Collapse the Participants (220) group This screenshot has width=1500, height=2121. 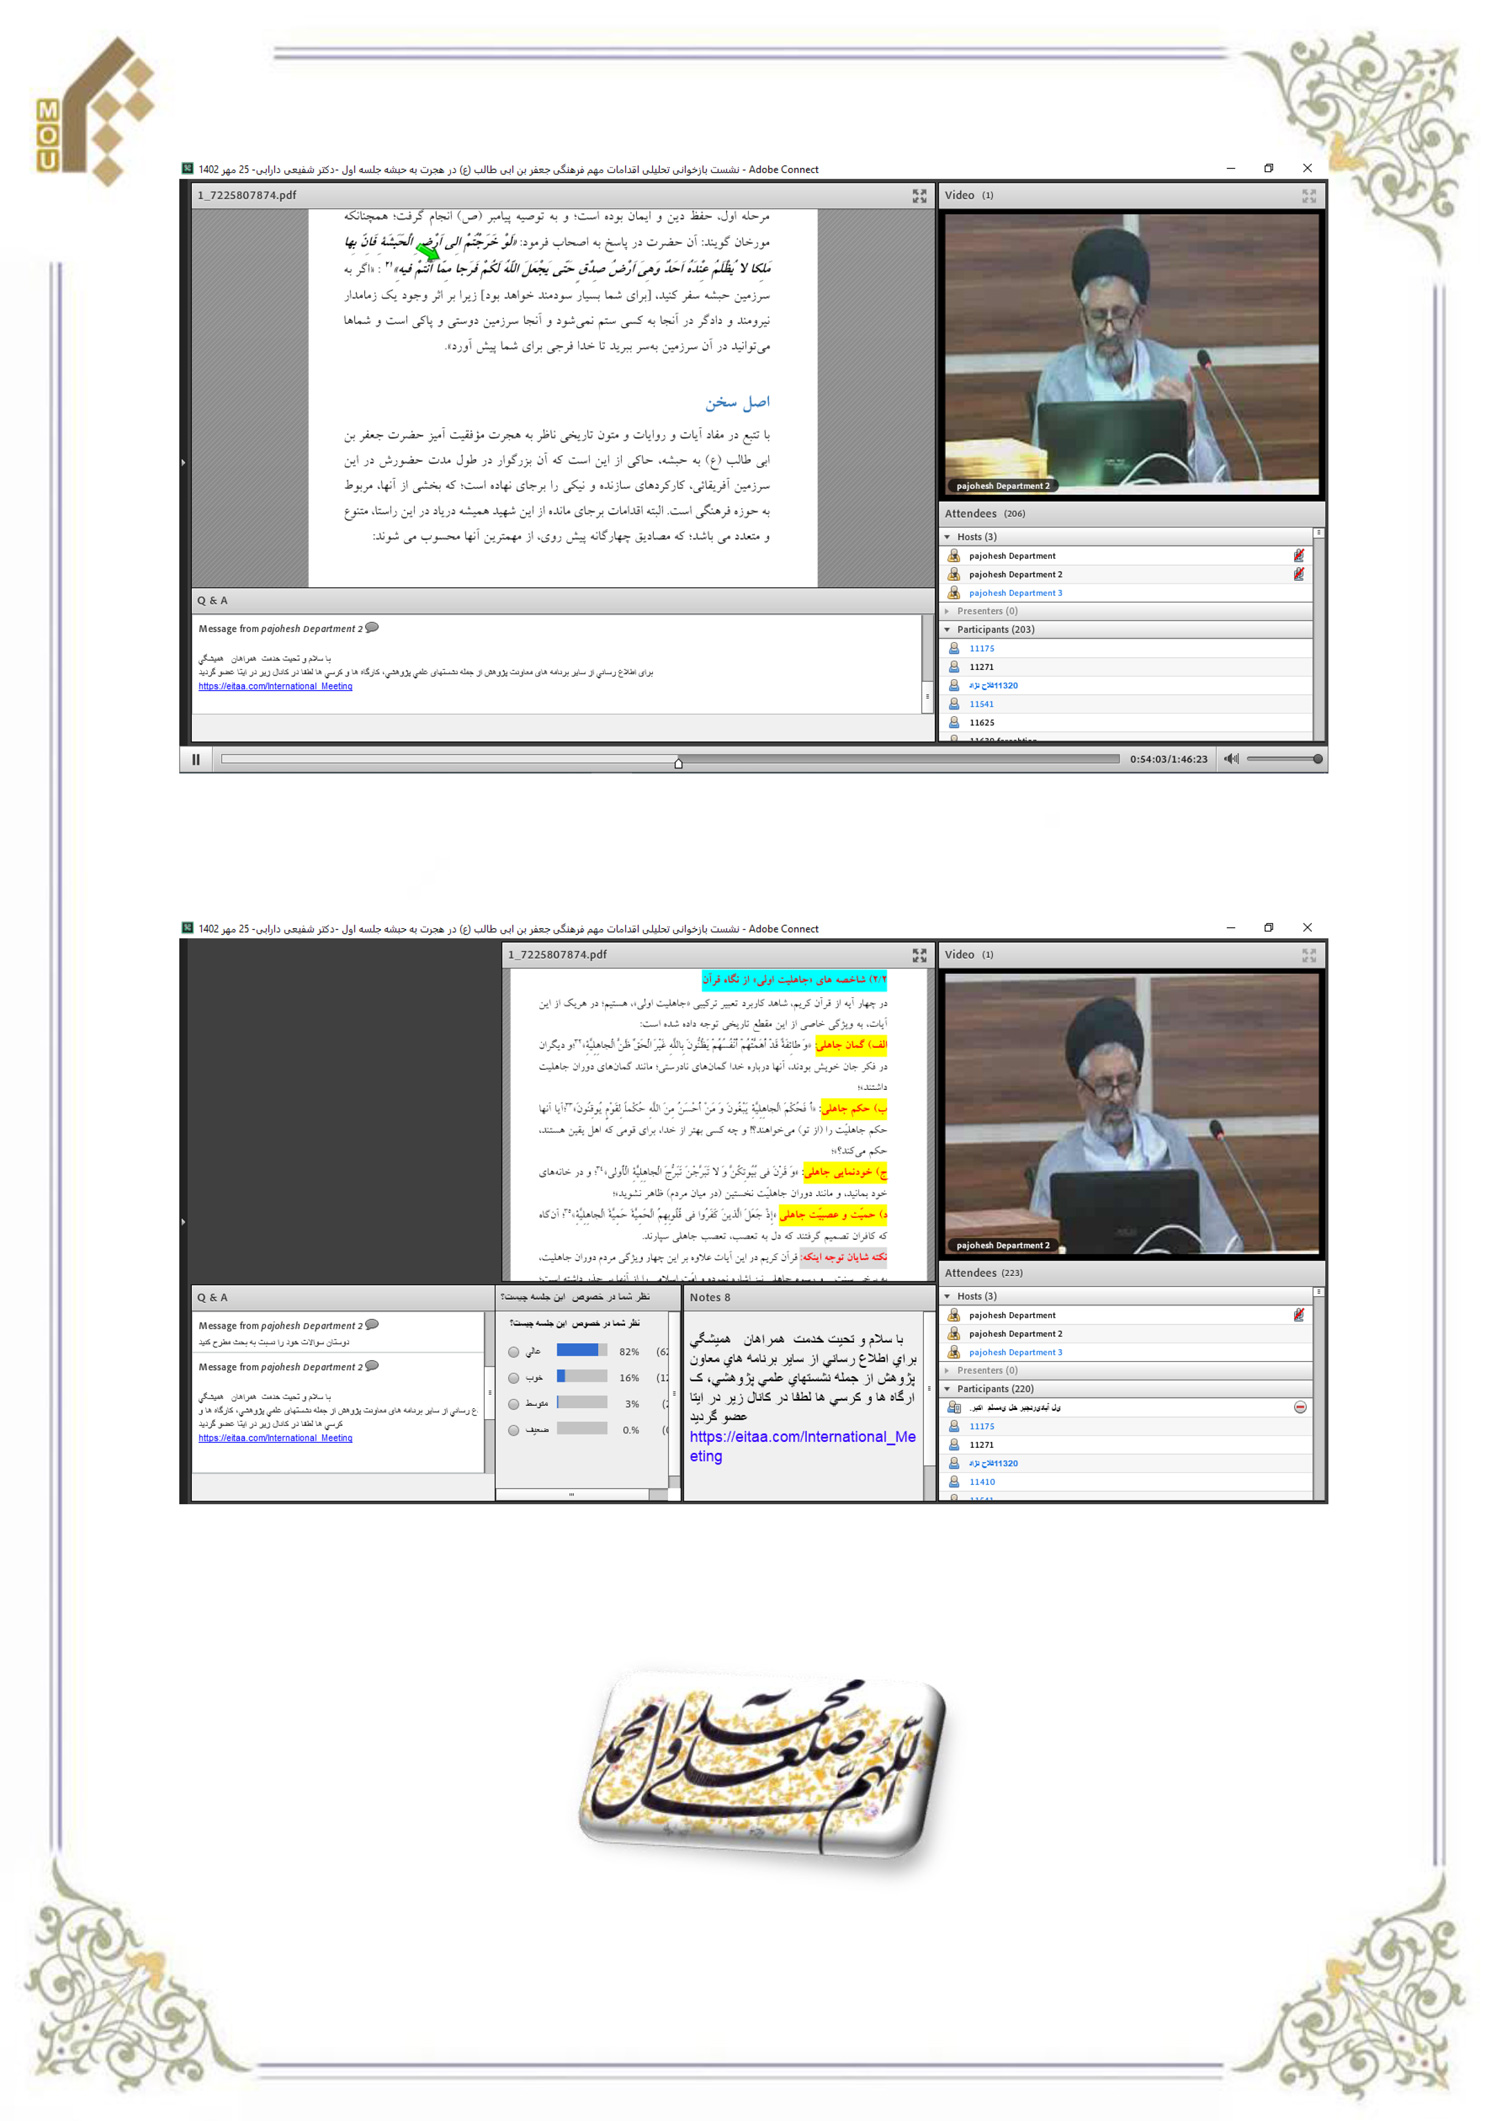point(947,1389)
